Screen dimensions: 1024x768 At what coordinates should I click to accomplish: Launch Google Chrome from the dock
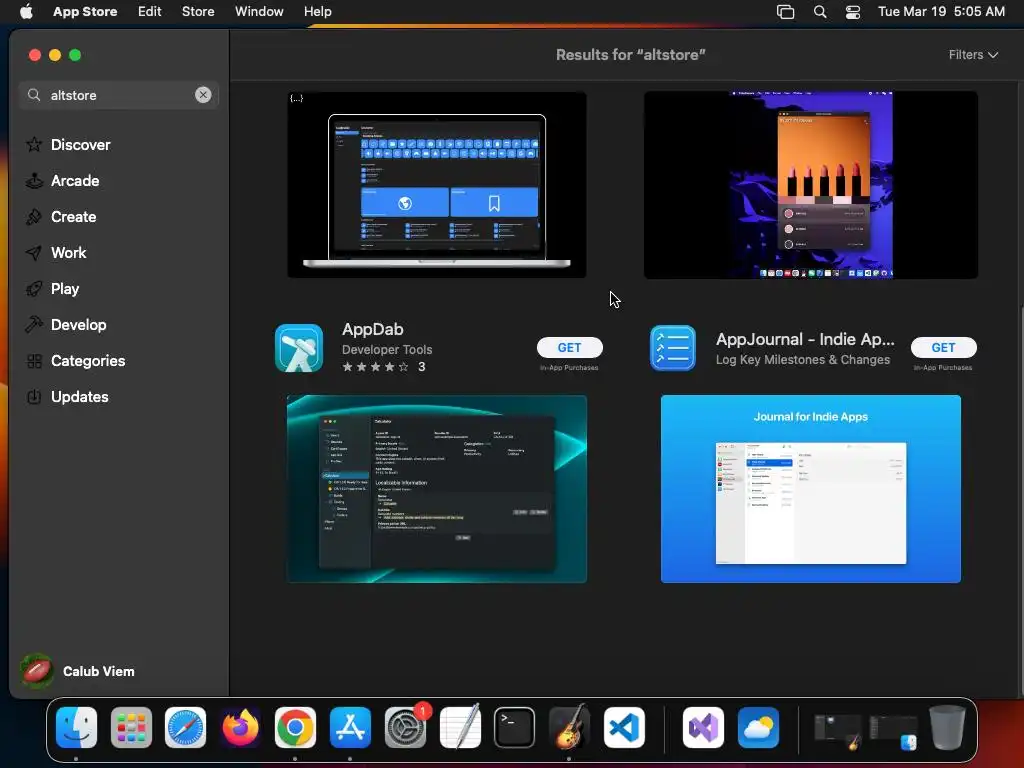295,728
